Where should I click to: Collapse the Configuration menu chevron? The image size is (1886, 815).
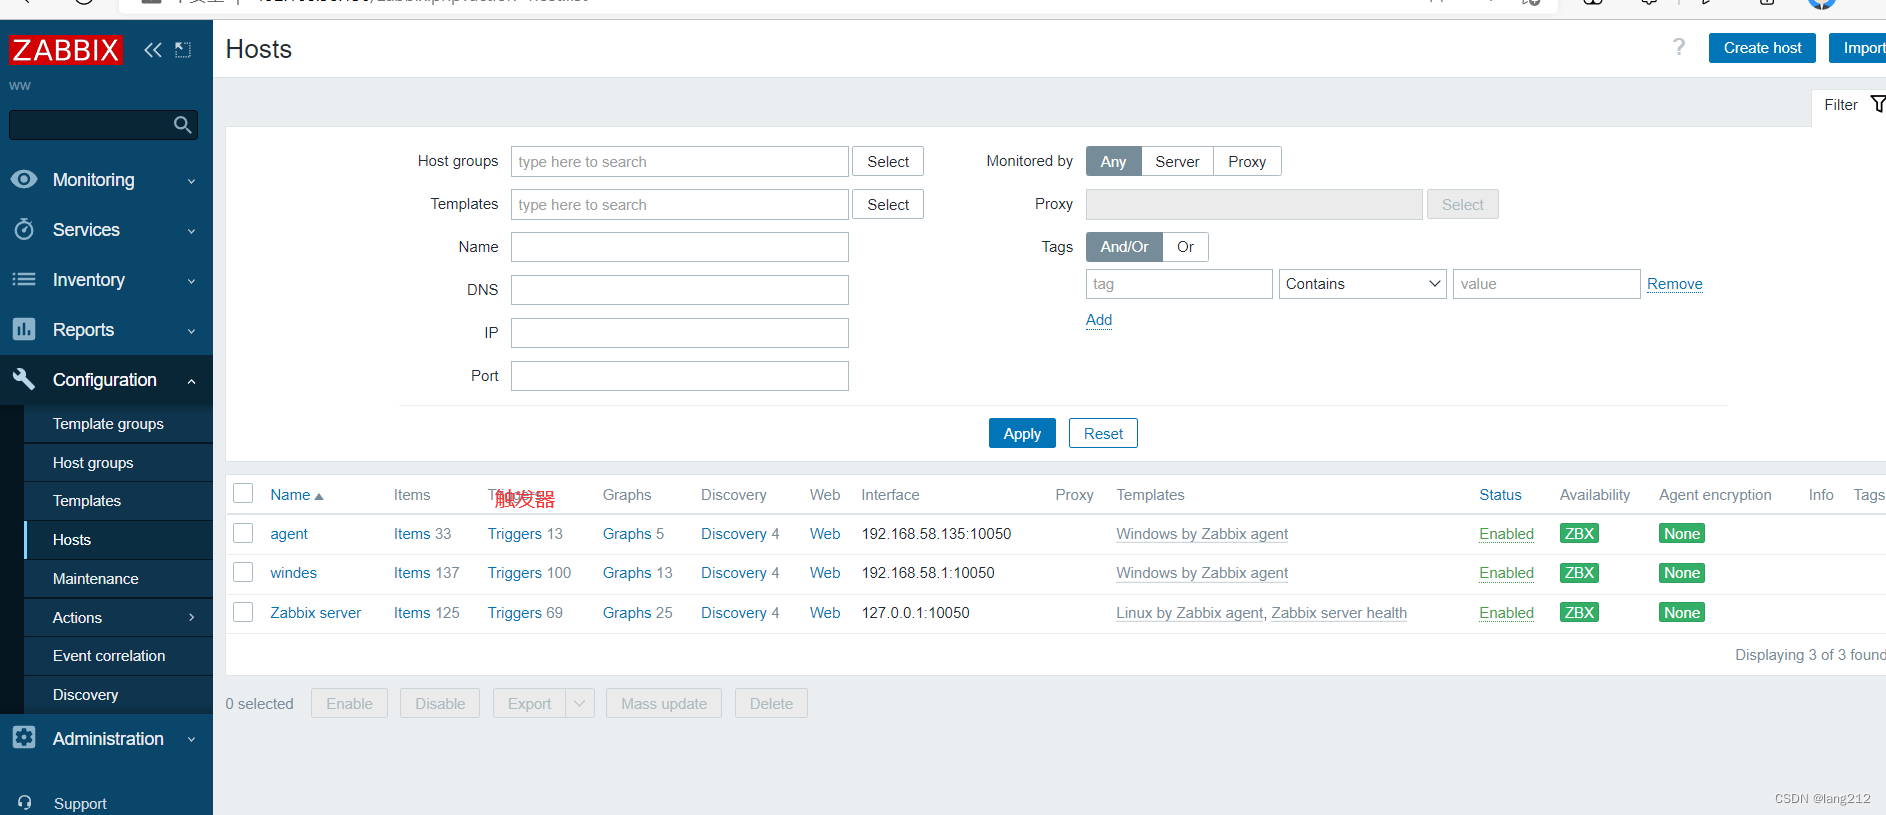[x=191, y=381]
